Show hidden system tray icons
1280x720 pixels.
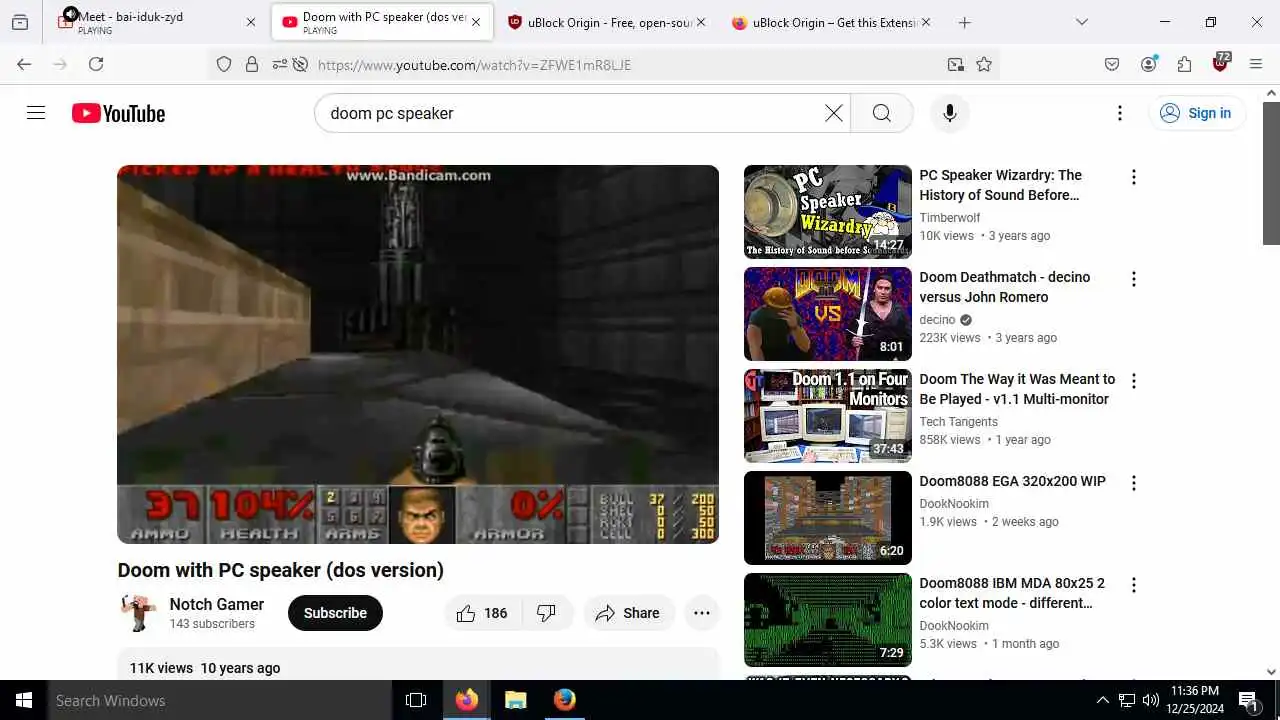pos(1103,700)
